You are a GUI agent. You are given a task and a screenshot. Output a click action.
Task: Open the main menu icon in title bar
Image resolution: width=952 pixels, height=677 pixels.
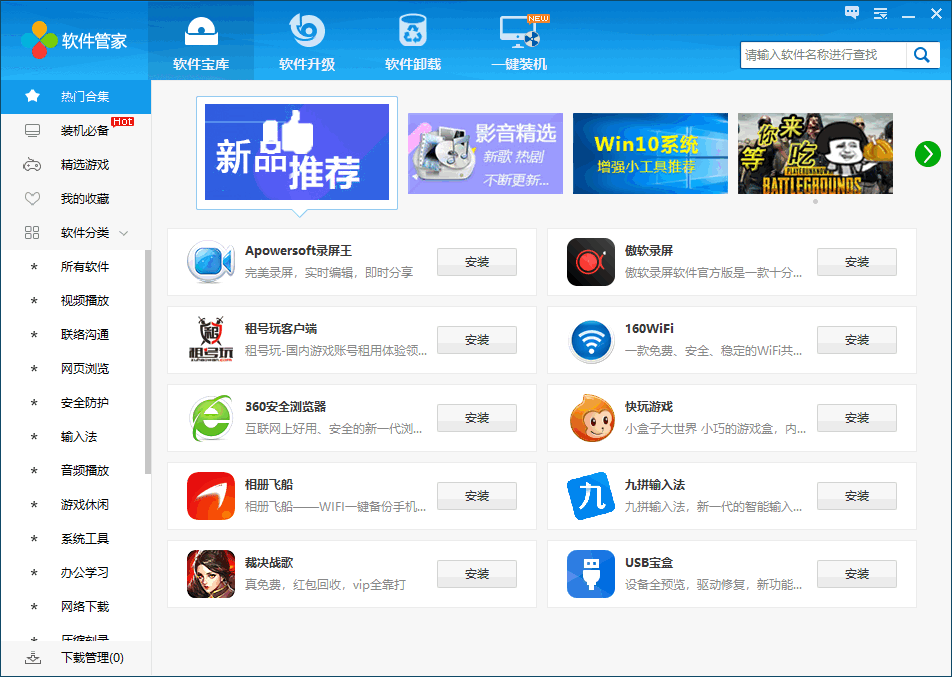click(880, 13)
